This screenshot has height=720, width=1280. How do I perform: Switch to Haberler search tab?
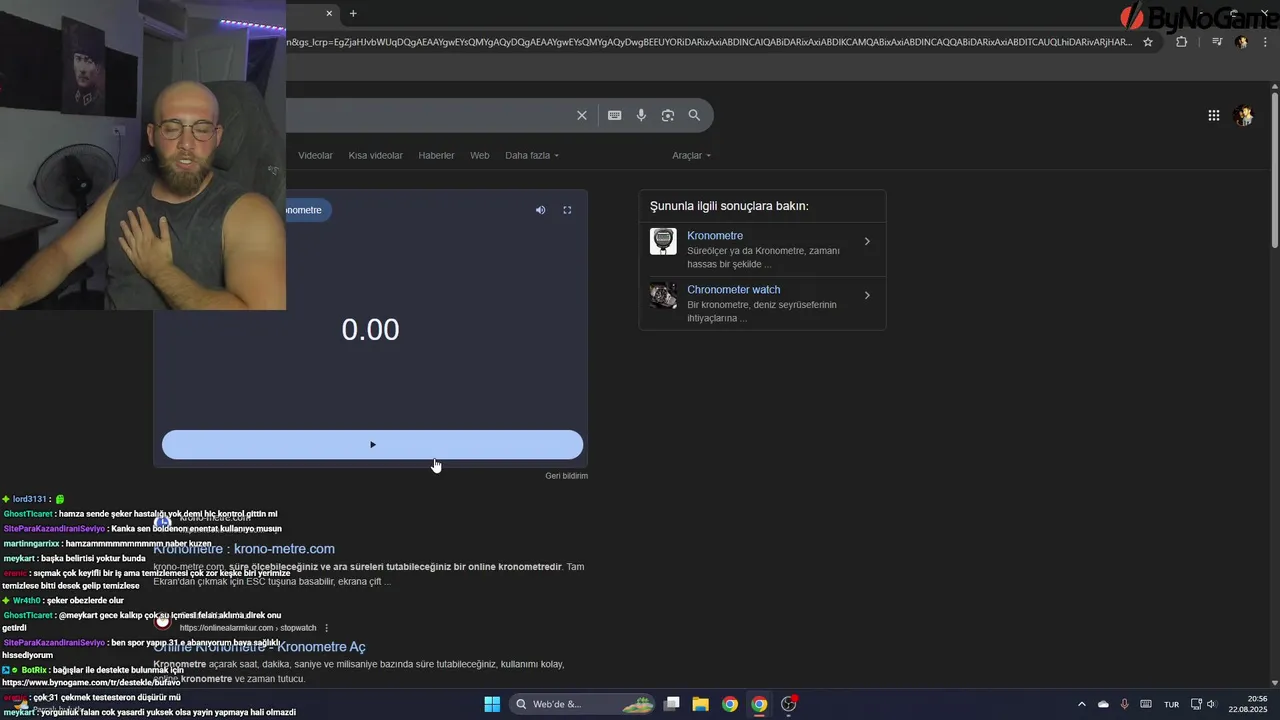(436, 155)
